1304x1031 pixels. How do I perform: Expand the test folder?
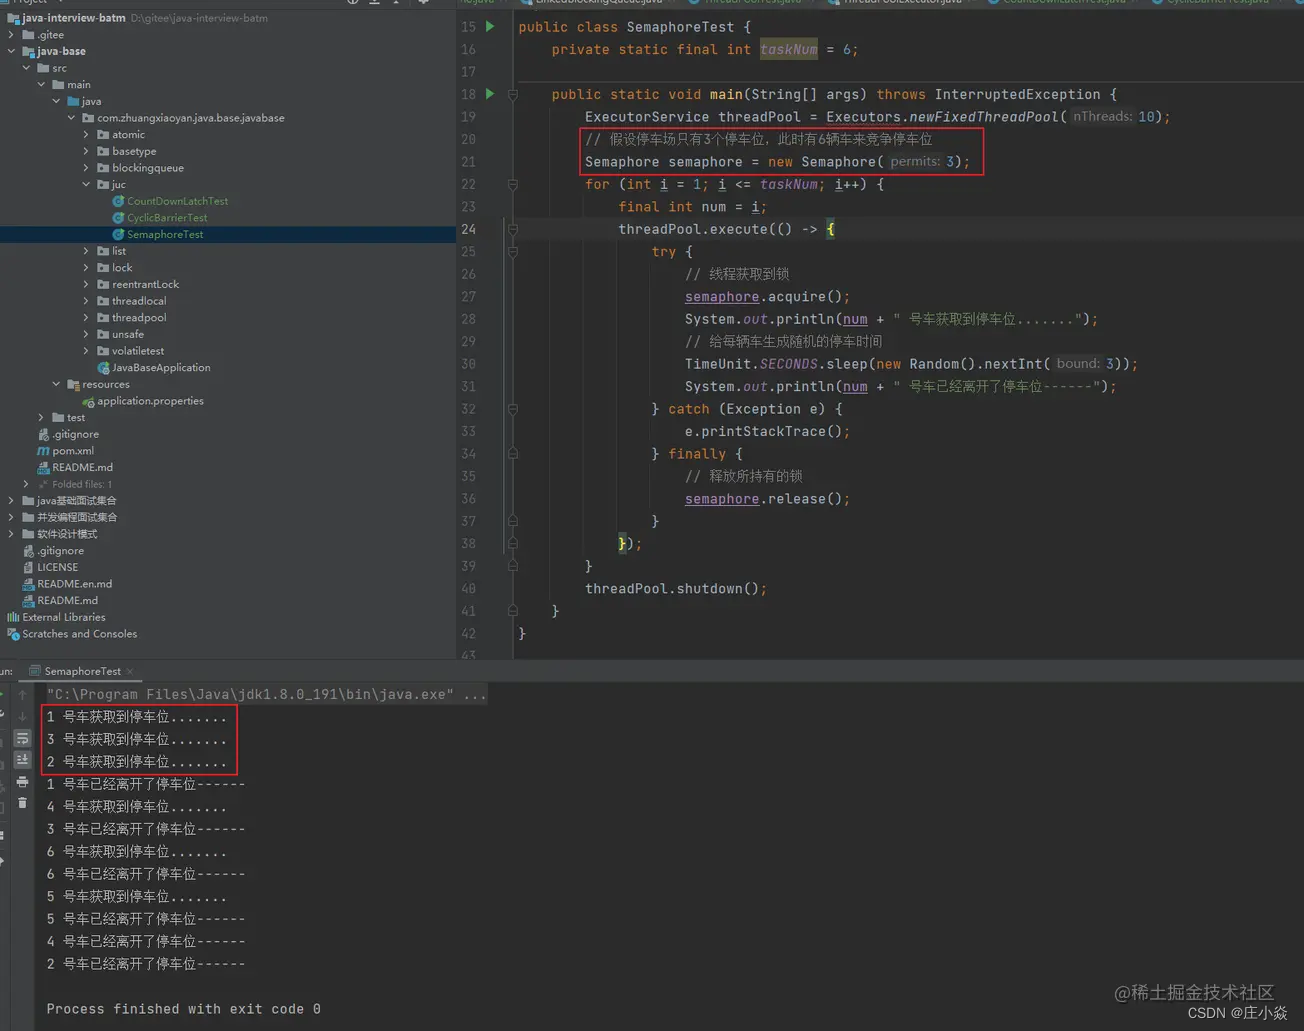tap(41, 418)
